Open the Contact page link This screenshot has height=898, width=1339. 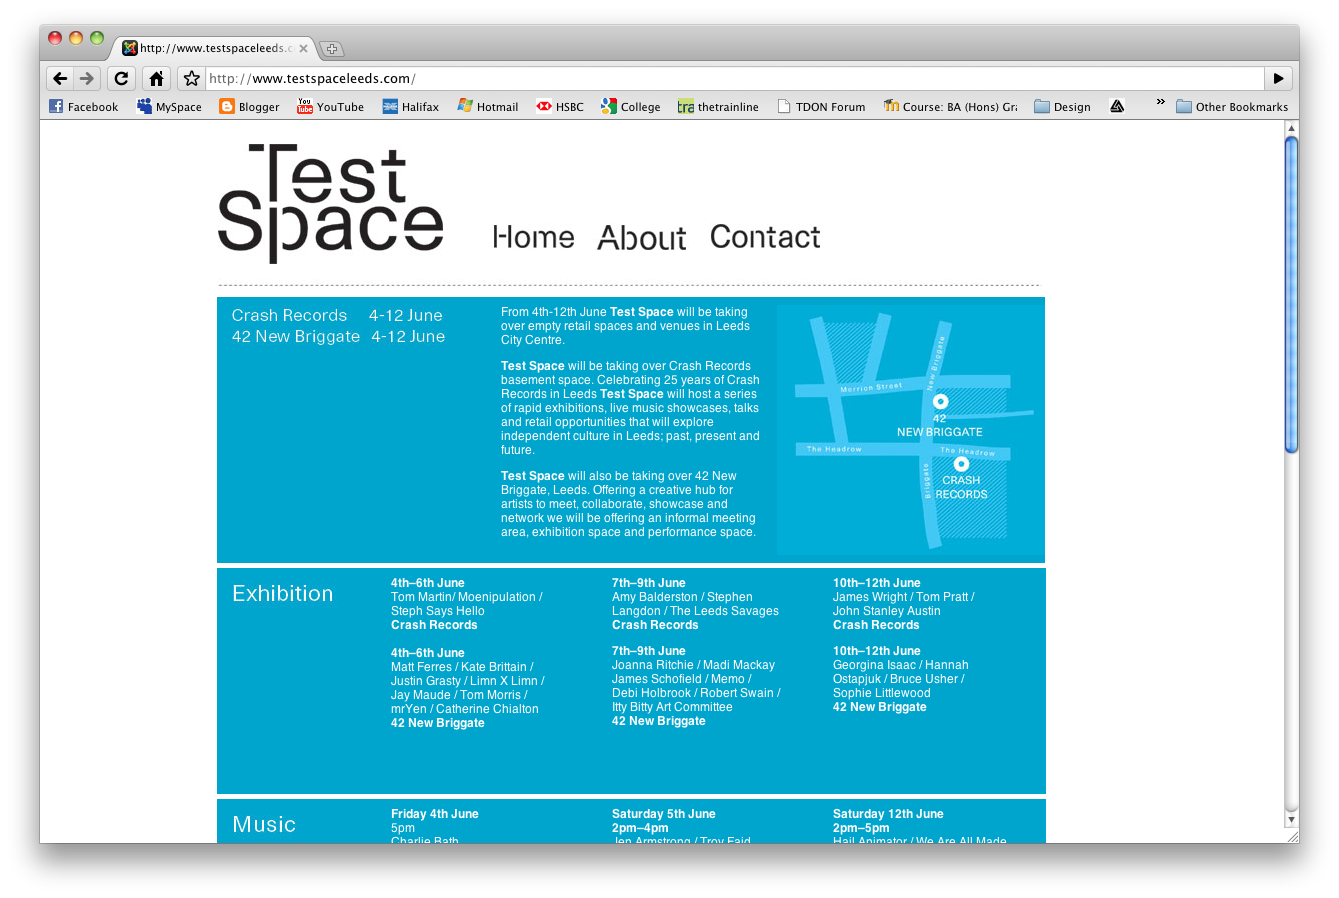click(x=765, y=237)
